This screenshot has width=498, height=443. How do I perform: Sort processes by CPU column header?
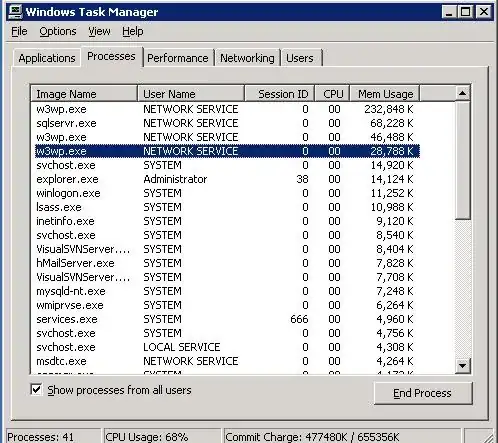point(333,94)
